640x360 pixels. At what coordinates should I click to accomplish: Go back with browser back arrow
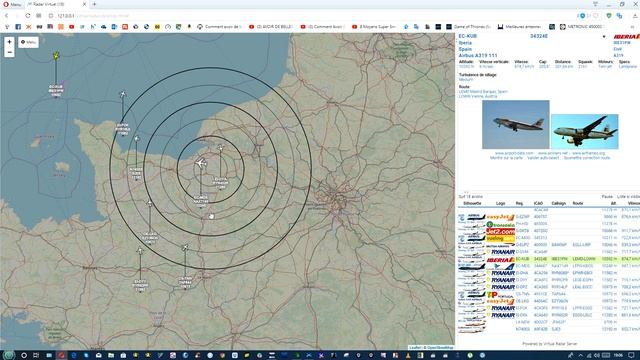click(x=7, y=16)
